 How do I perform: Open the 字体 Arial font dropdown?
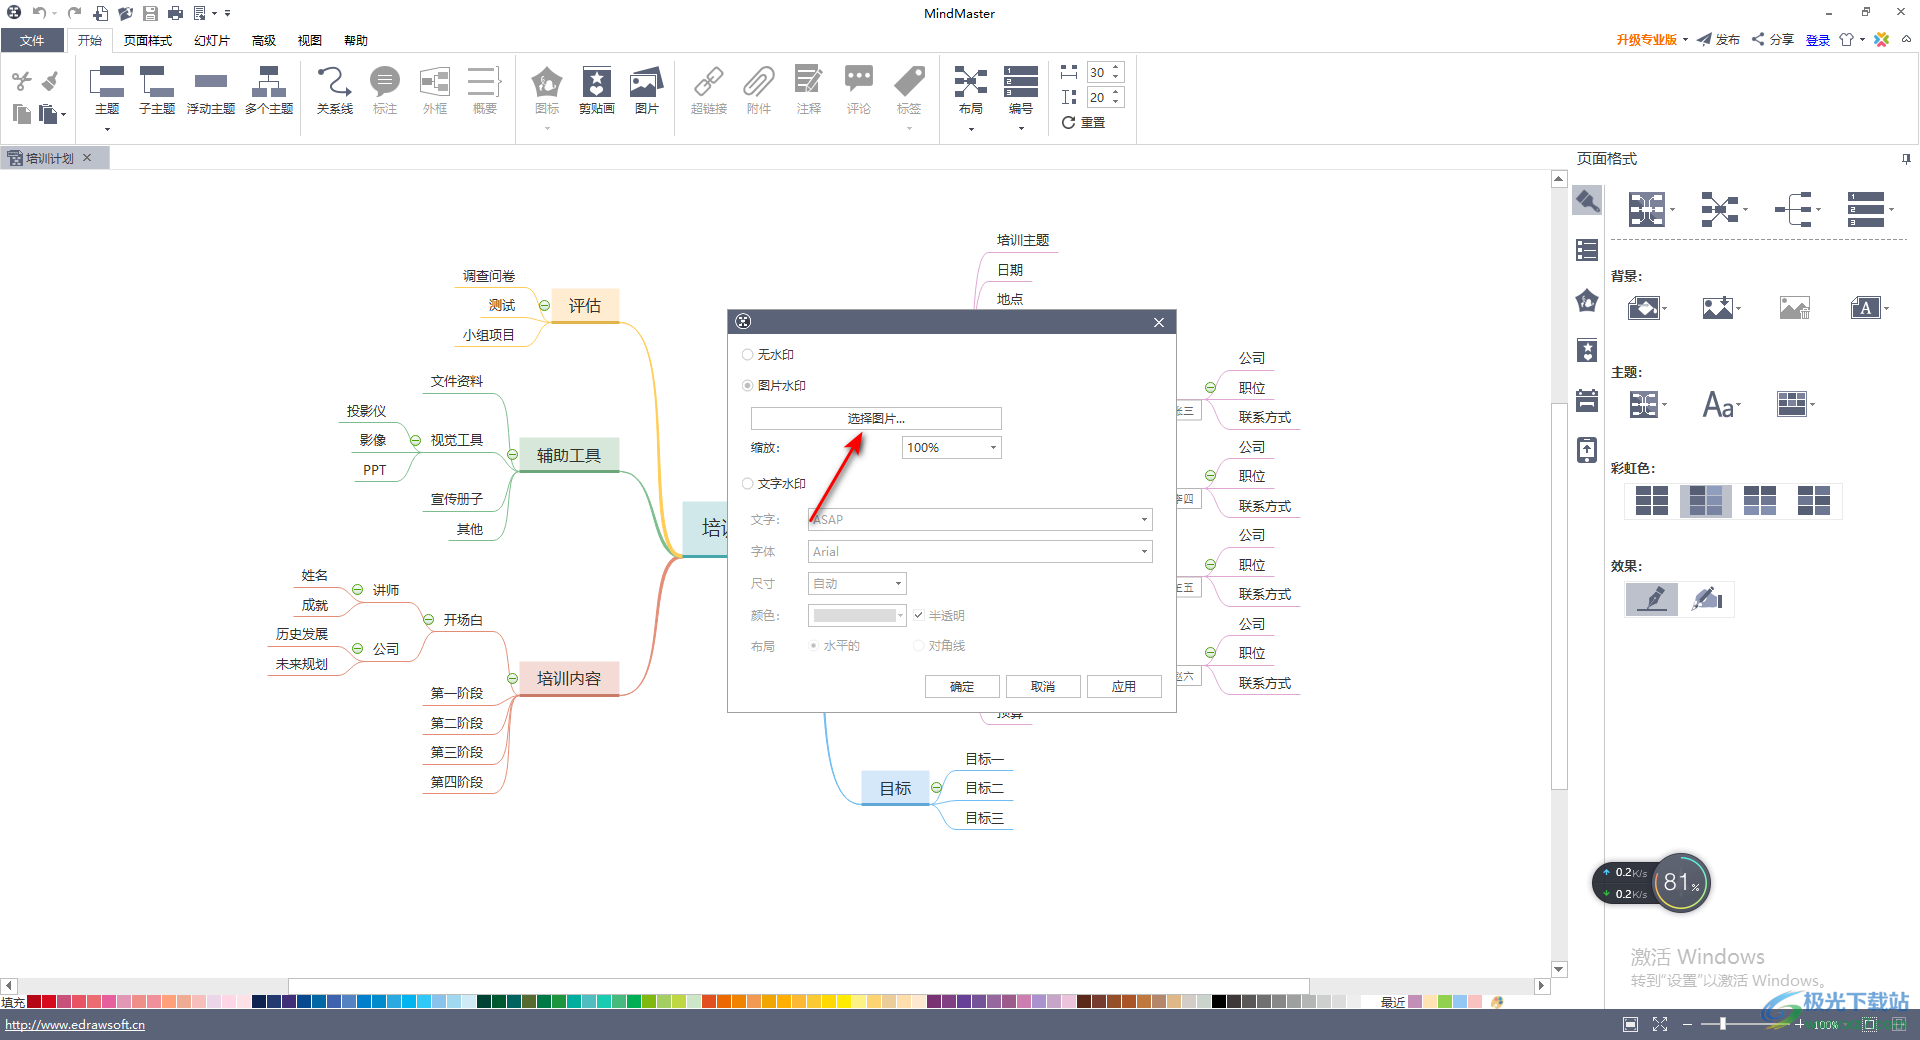[x=980, y=552]
